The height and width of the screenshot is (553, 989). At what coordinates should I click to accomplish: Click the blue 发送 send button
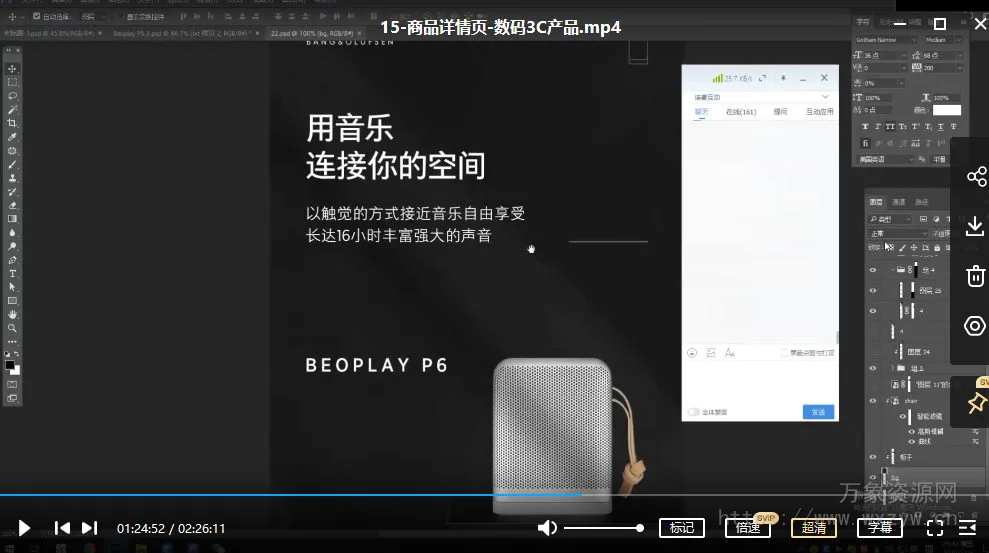click(x=817, y=412)
